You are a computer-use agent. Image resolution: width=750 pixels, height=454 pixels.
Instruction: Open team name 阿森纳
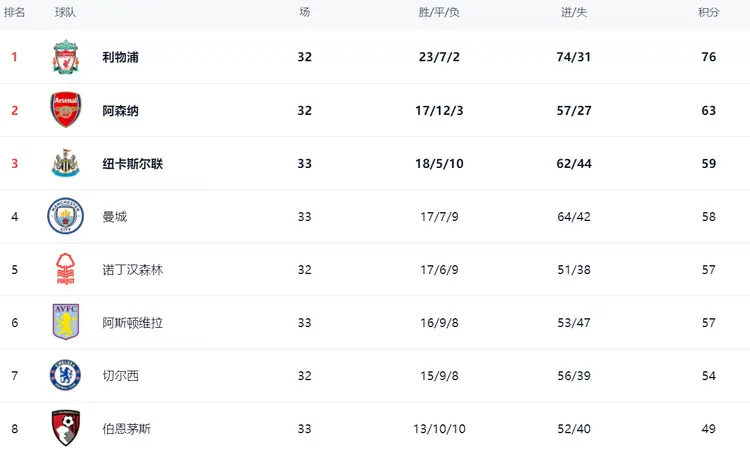(x=121, y=111)
